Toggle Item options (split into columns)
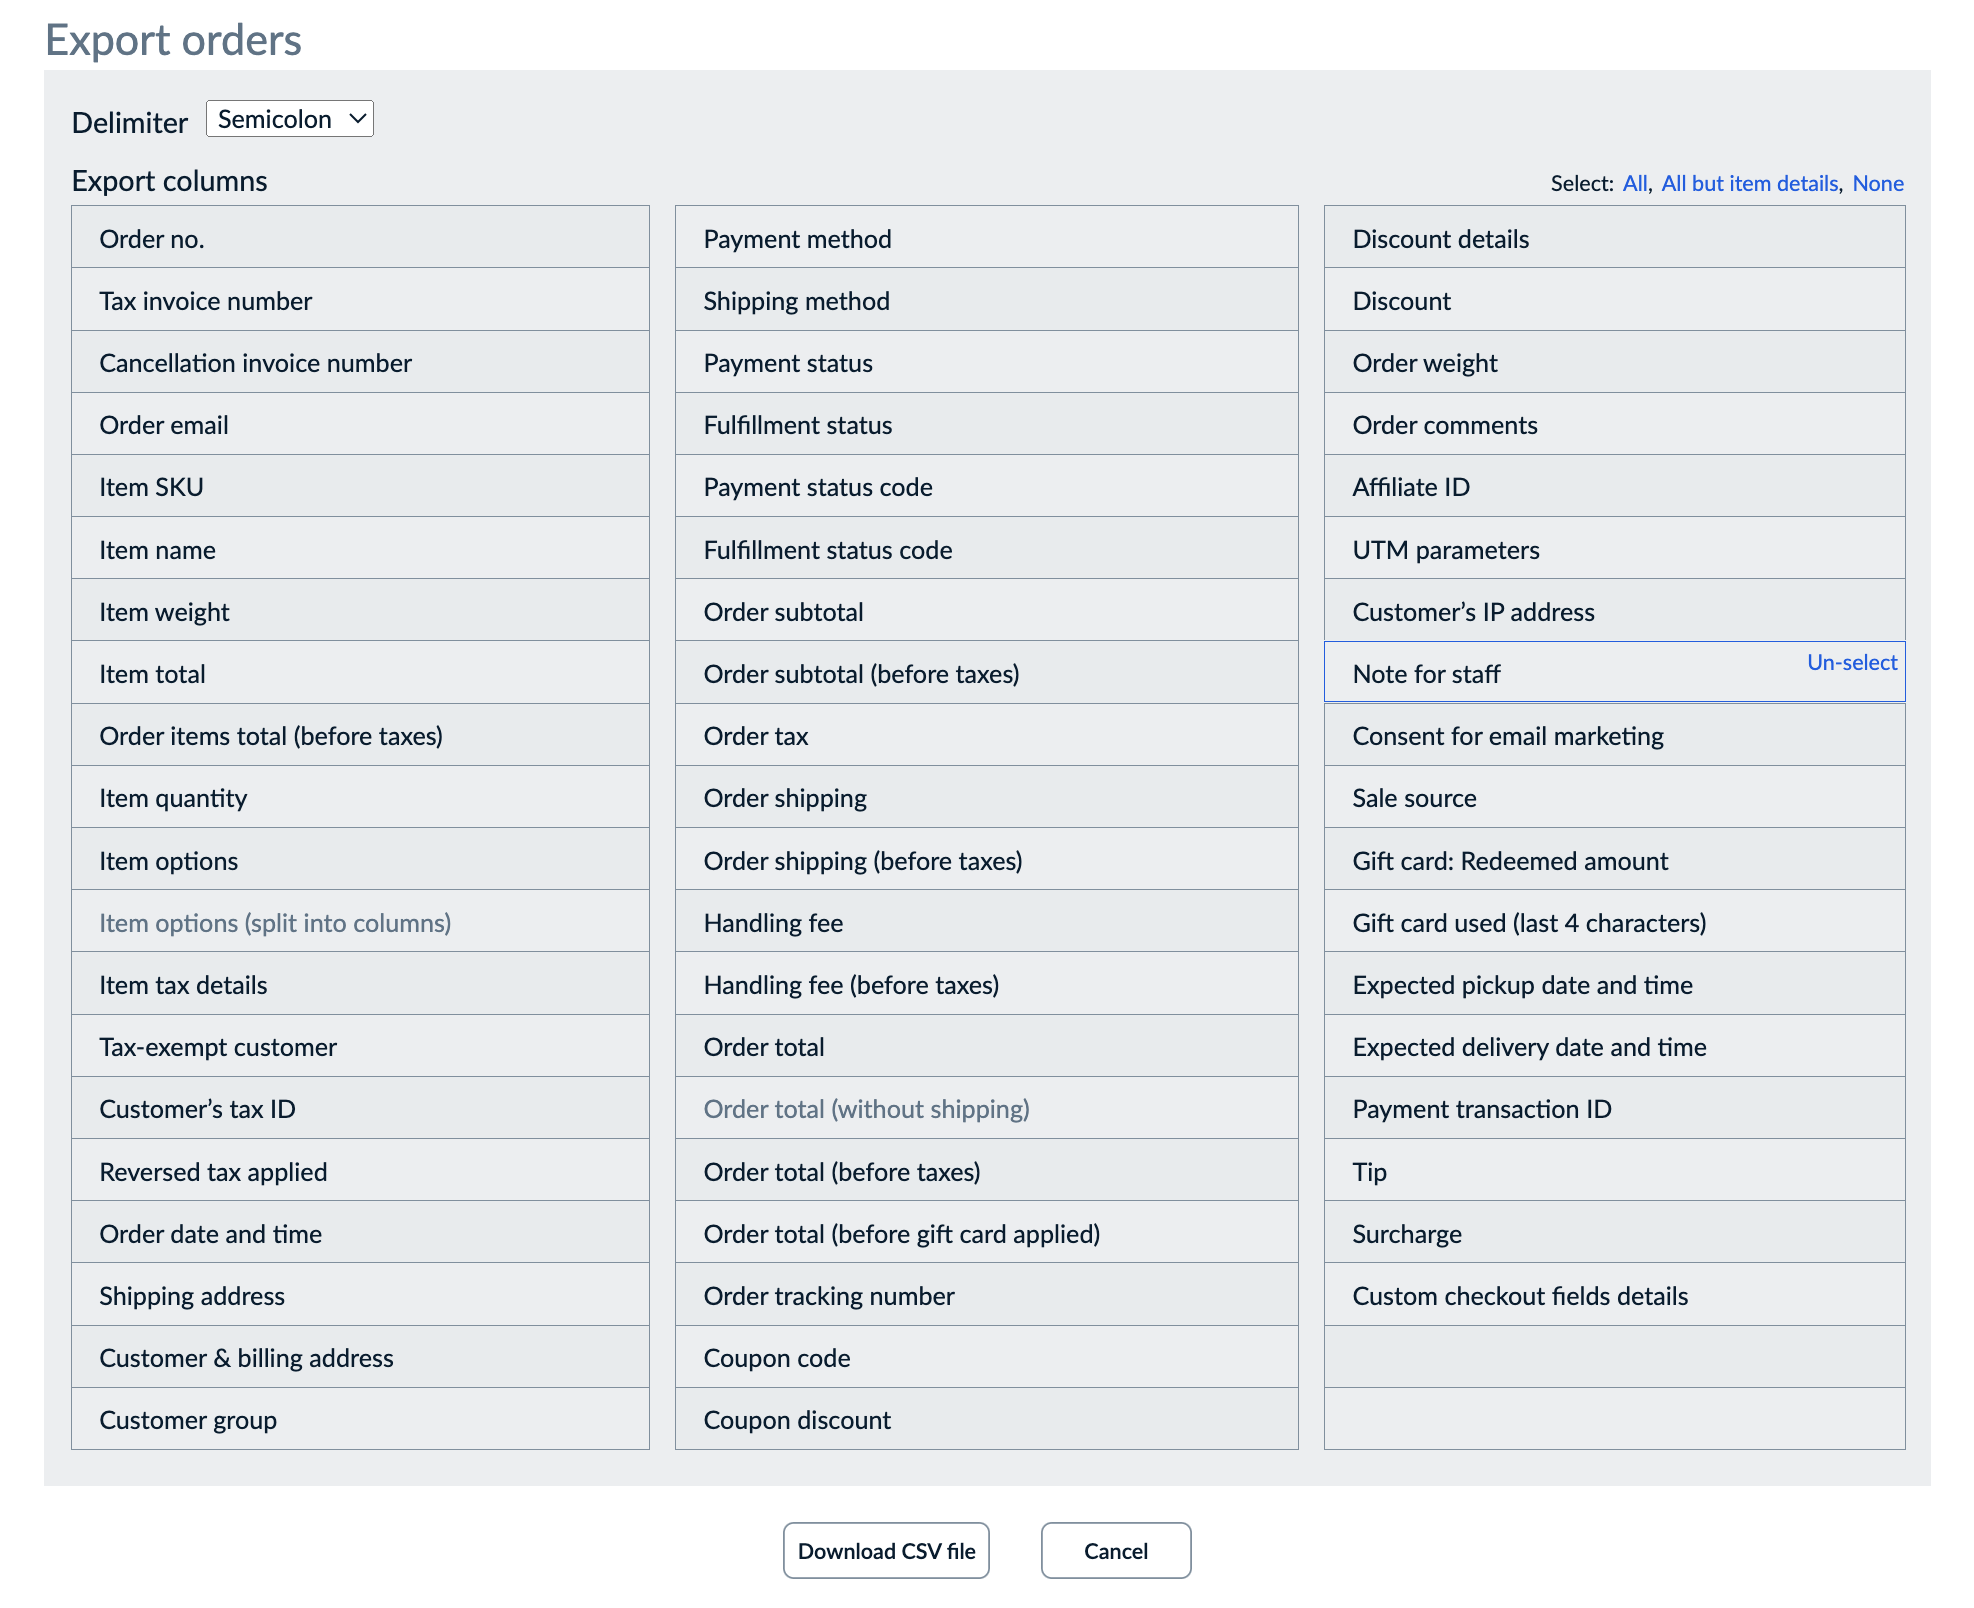The height and width of the screenshot is (1608, 1974). coord(360,922)
